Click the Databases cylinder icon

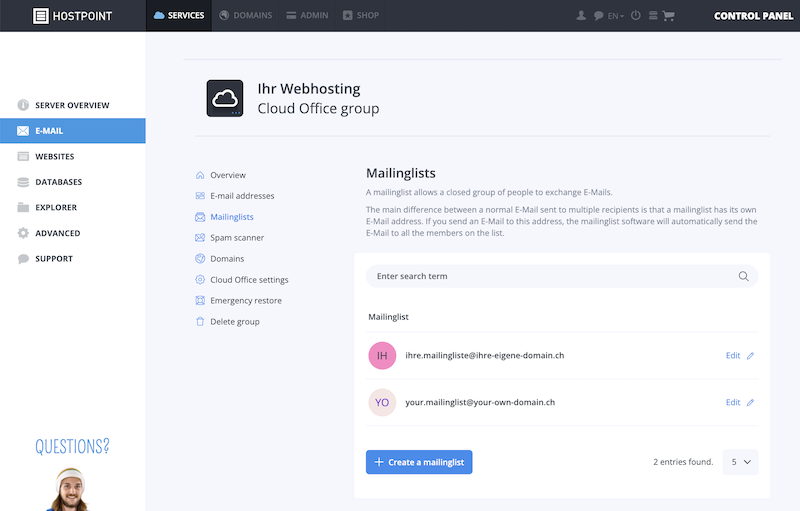click(x=23, y=182)
